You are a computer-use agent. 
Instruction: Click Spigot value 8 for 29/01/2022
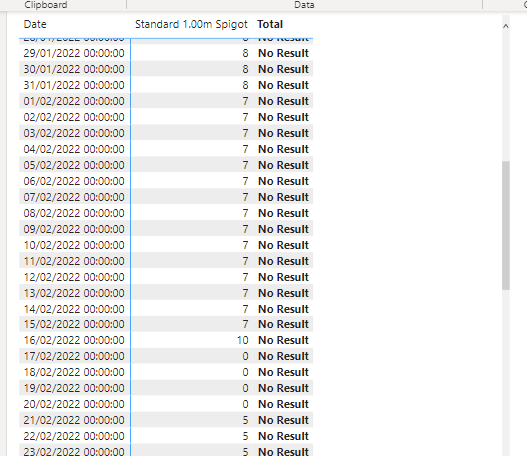[245, 53]
